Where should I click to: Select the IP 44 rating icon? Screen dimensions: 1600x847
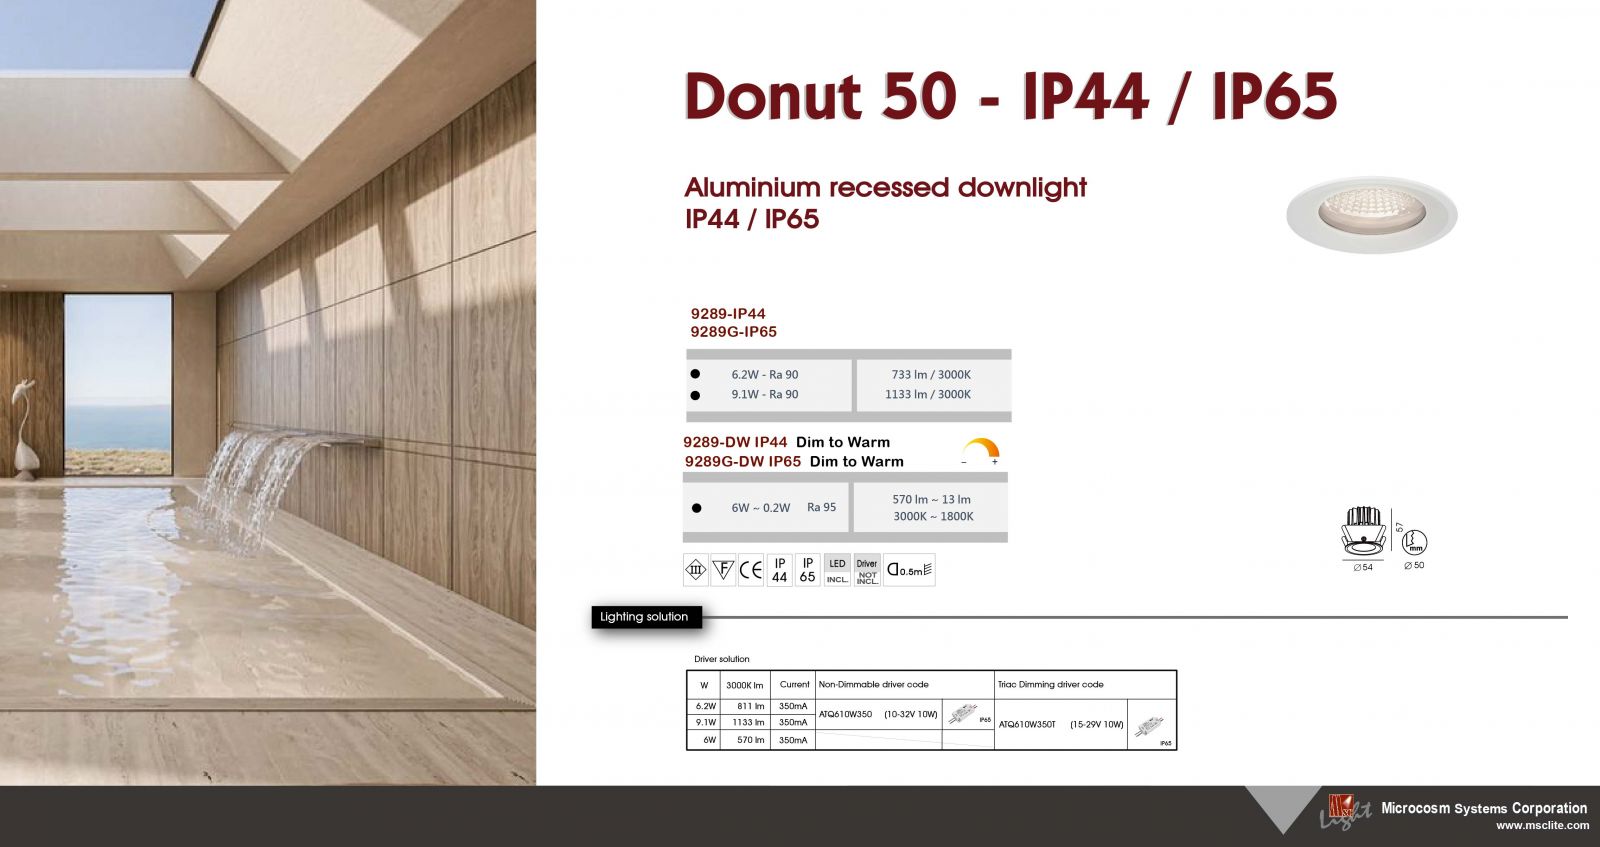pos(780,570)
